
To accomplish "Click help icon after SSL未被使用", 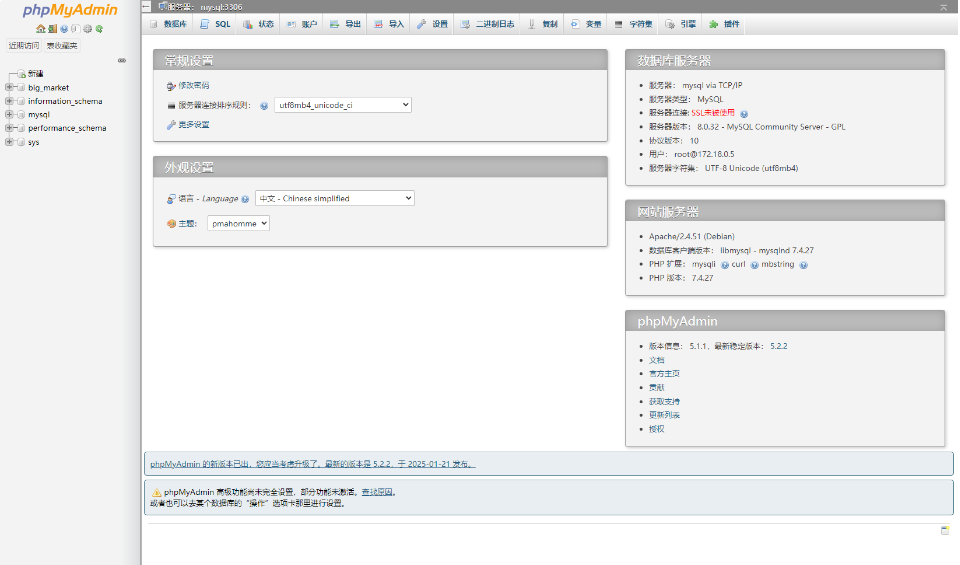I will 744,114.
